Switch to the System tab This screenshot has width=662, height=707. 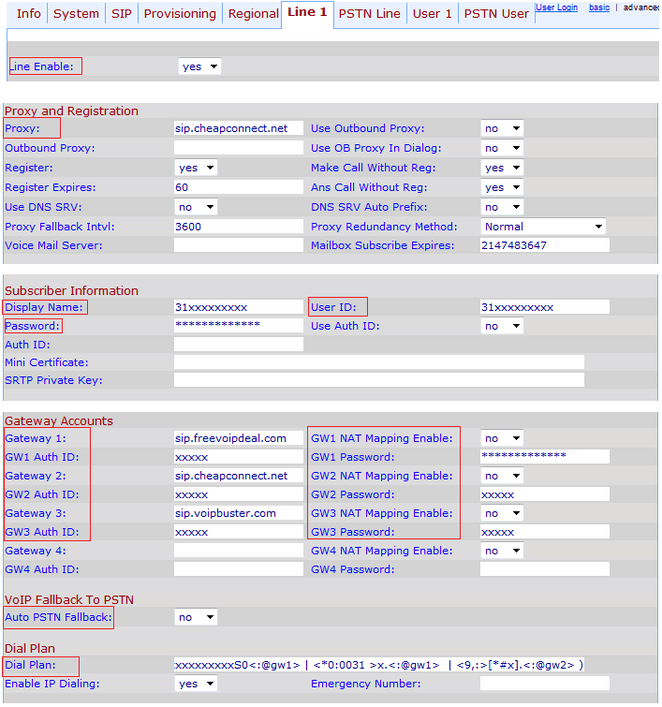(76, 14)
